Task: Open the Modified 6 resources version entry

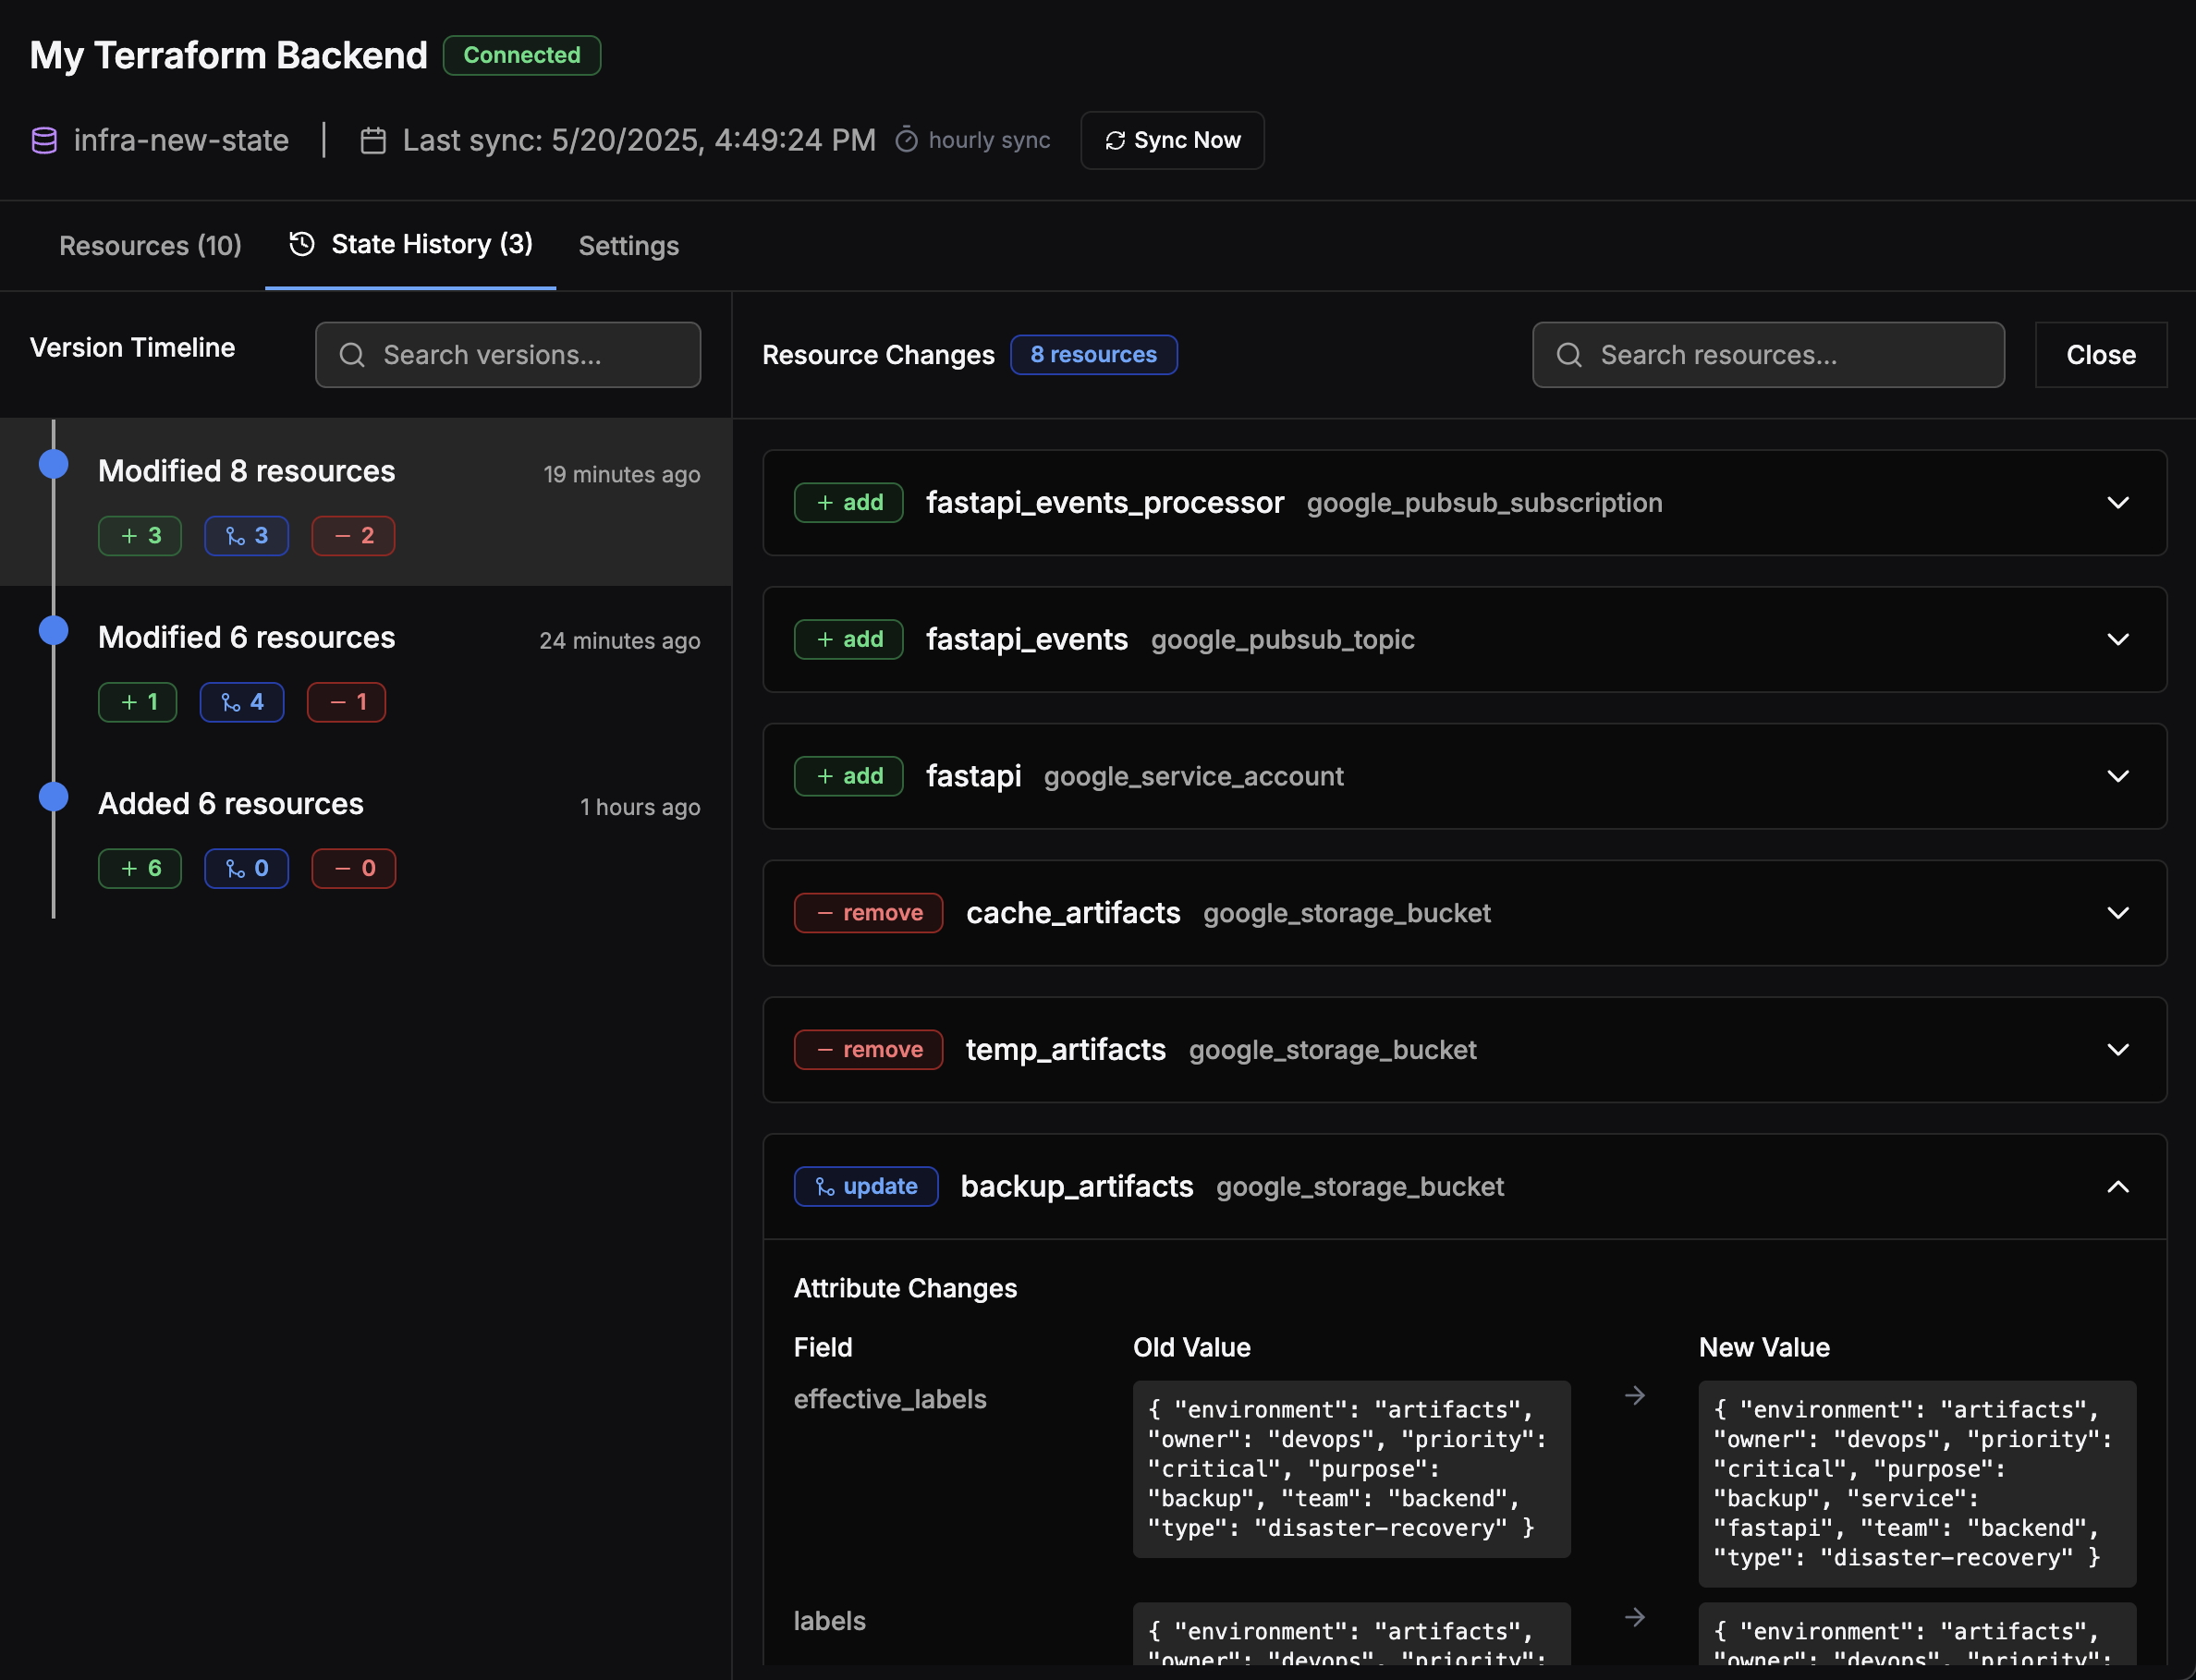Action: tap(366, 669)
